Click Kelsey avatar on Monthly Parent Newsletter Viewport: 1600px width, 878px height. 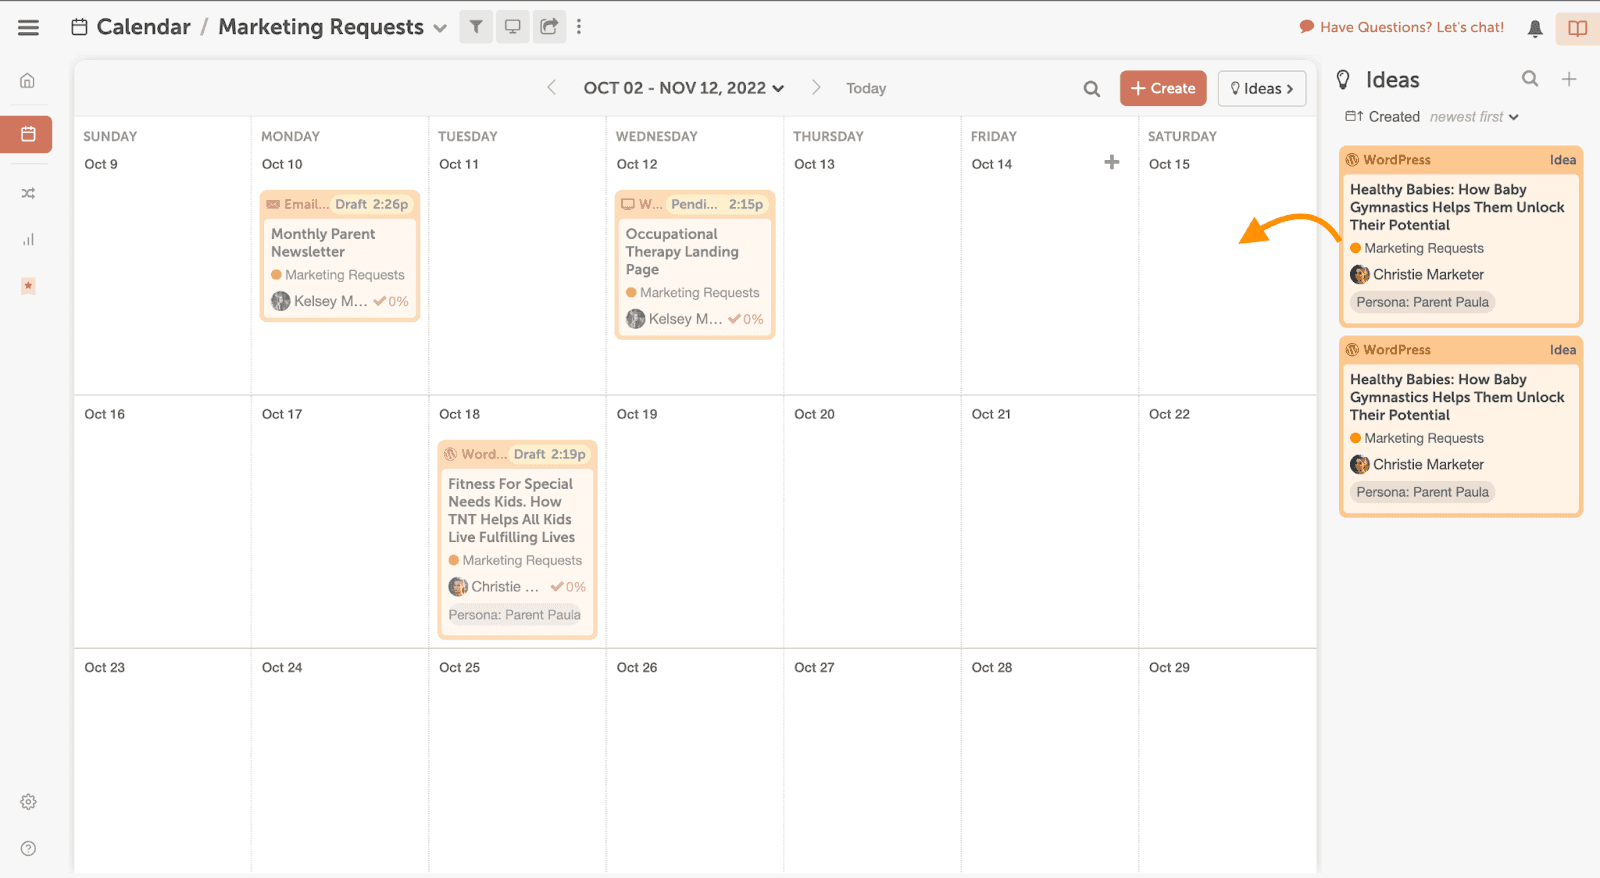[281, 301]
